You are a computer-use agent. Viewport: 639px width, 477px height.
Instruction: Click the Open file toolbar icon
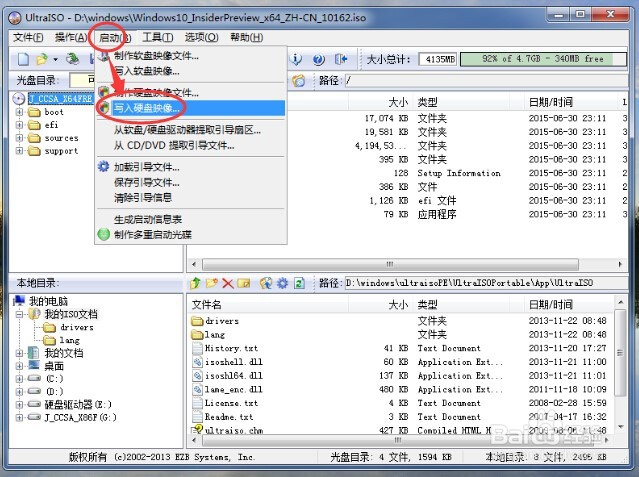pos(41,60)
